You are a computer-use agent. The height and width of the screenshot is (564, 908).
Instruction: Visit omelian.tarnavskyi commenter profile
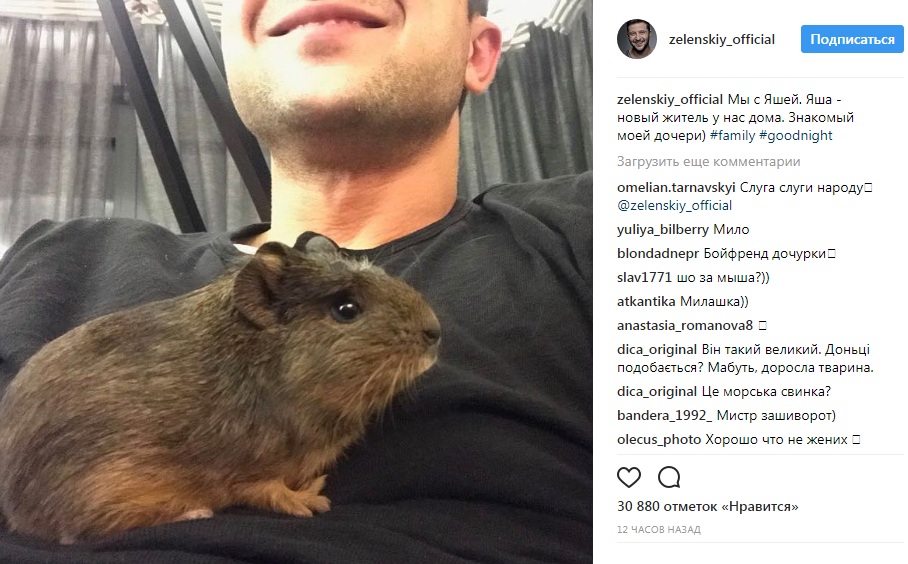676,188
